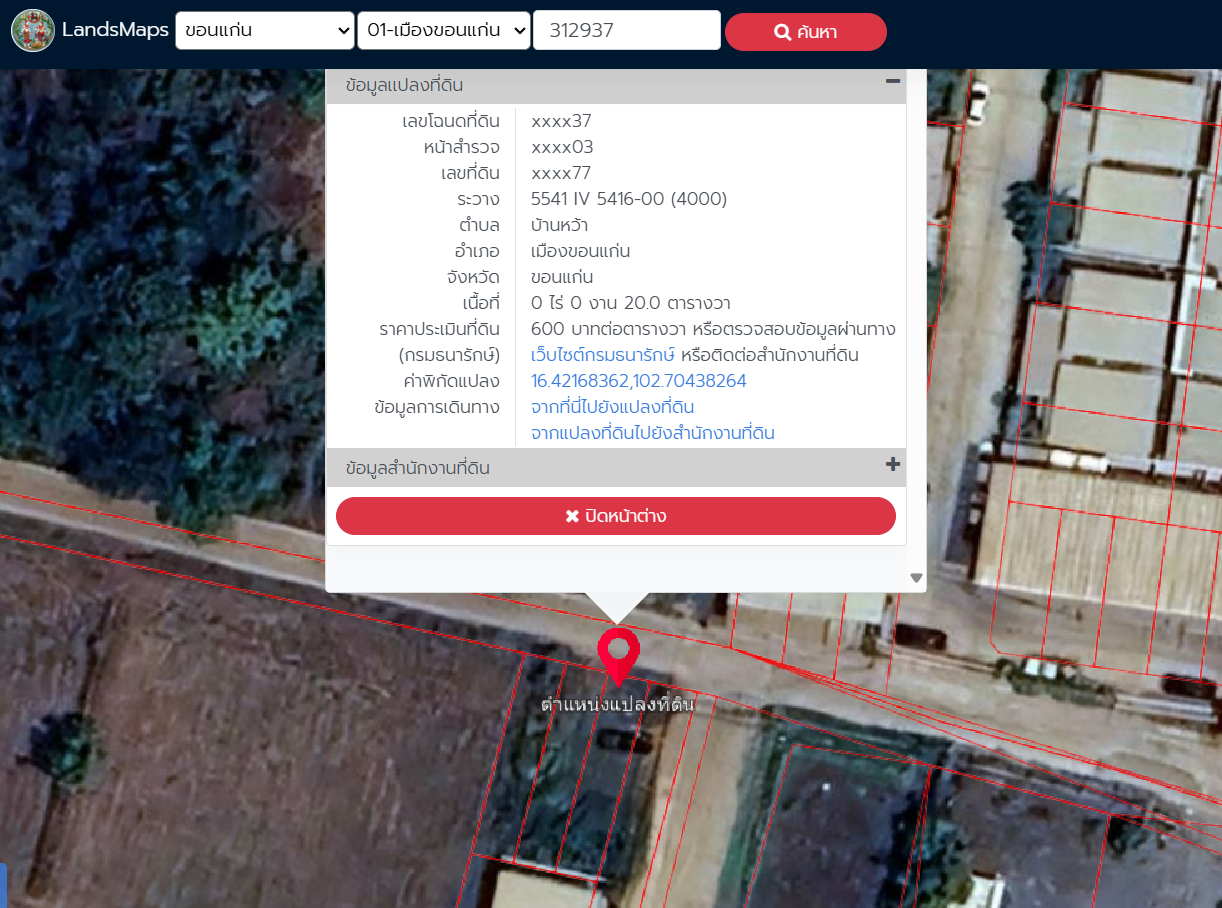The width and height of the screenshot is (1222, 908).
Task: Click the LandsMaps brand title
Action: (x=115, y=30)
